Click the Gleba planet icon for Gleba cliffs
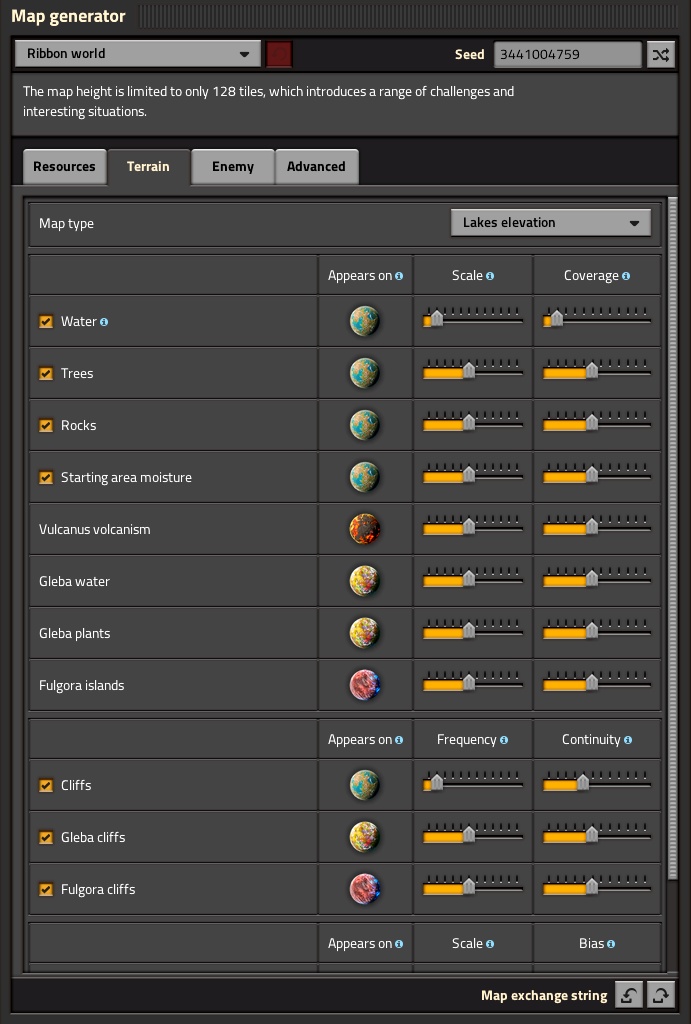This screenshot has width=691, height=1024. click(x=364, y=837)
